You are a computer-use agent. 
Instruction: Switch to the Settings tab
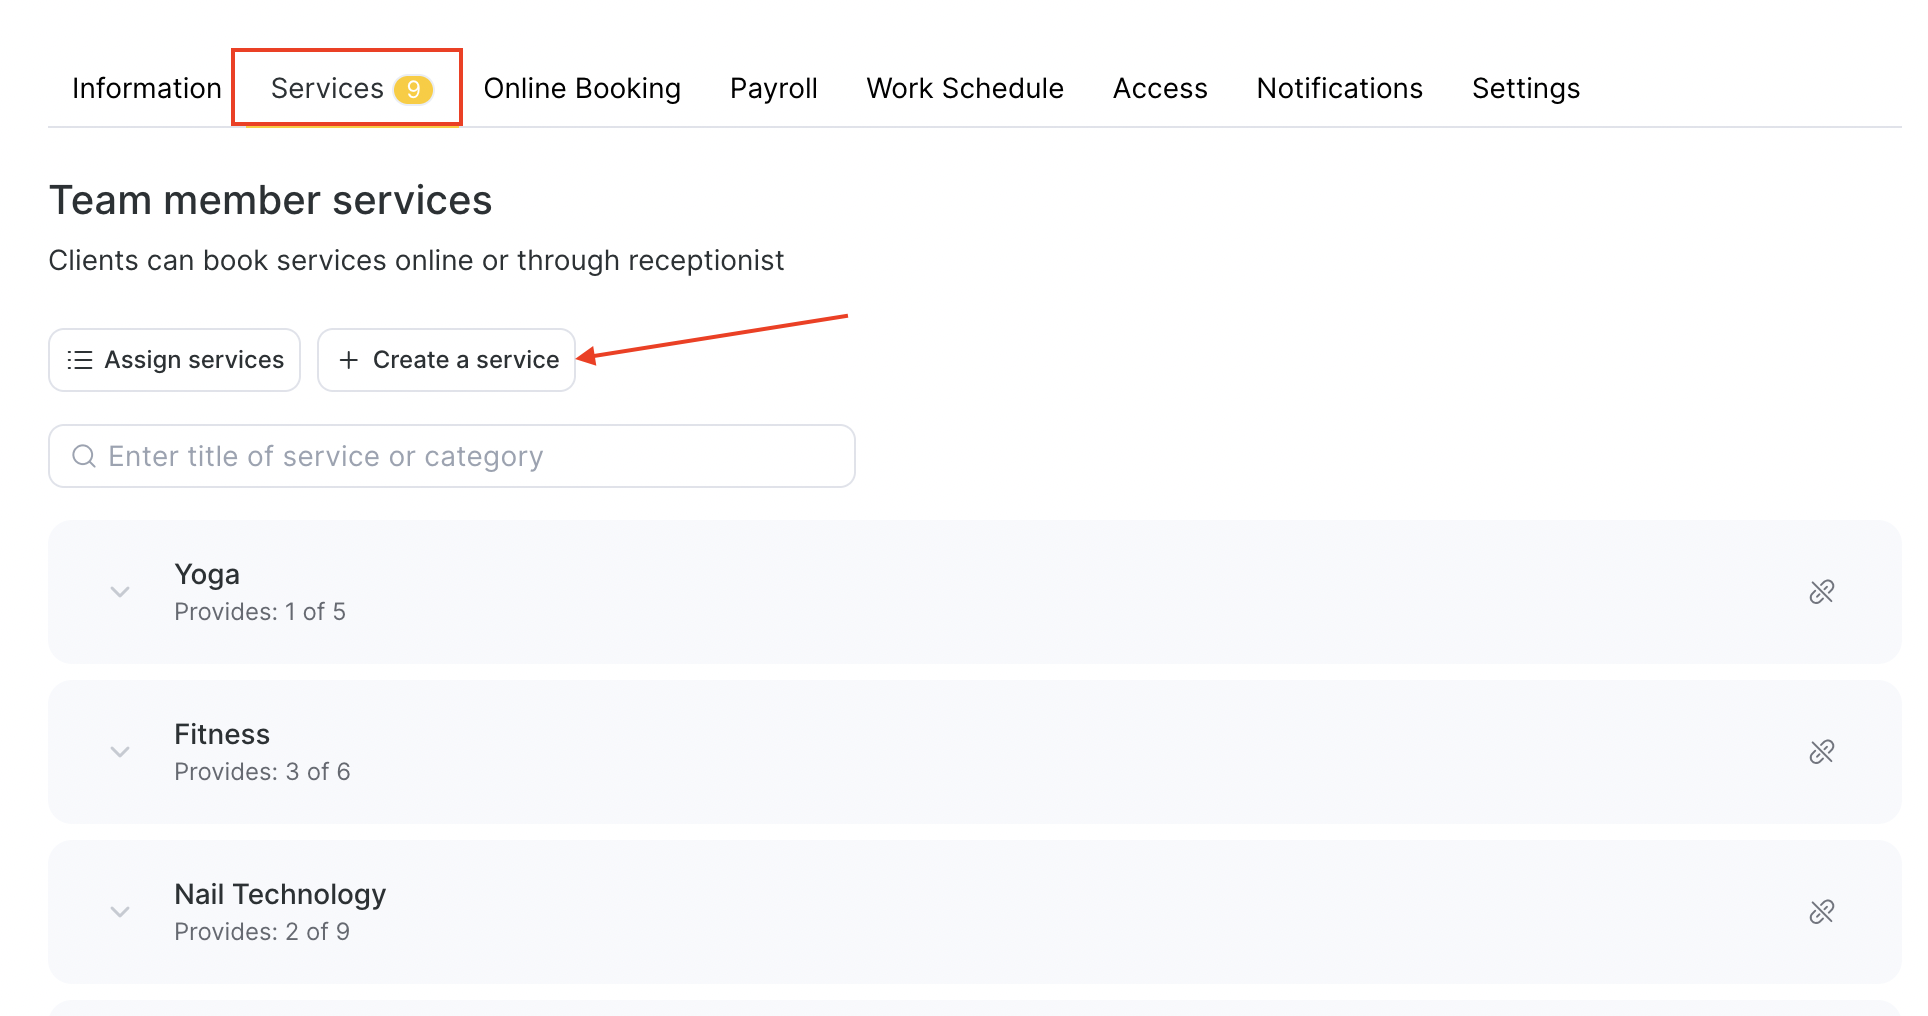click(x=1525, y=89)
